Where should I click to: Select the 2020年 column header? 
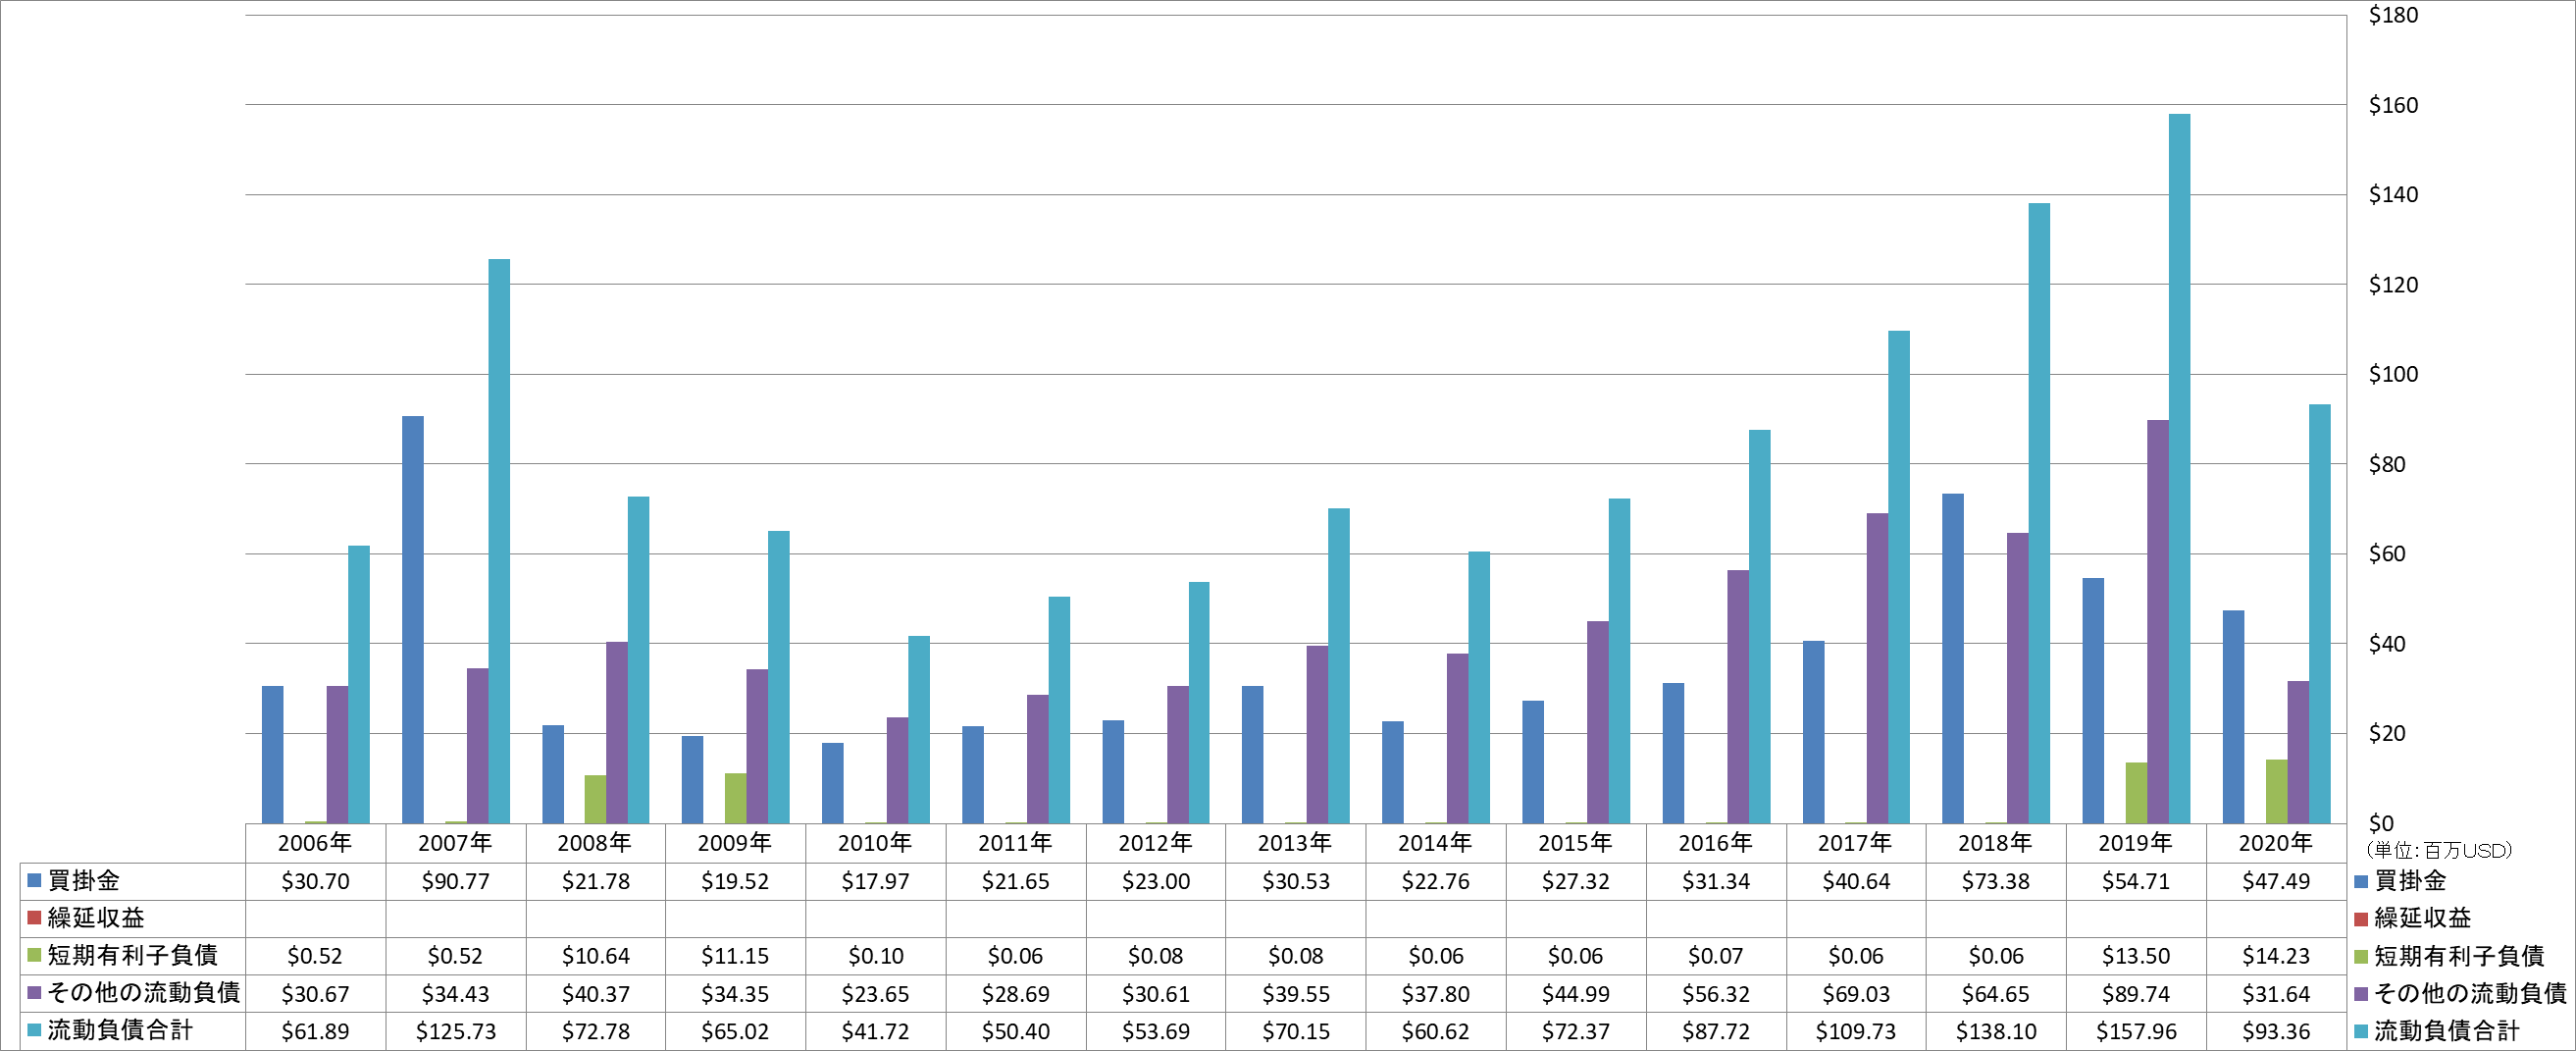pos(2276,843)
